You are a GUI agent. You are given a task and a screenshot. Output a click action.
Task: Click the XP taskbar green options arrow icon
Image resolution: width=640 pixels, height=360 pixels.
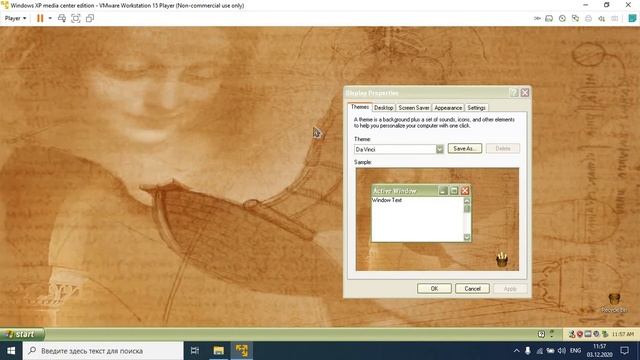click(552, 334)
